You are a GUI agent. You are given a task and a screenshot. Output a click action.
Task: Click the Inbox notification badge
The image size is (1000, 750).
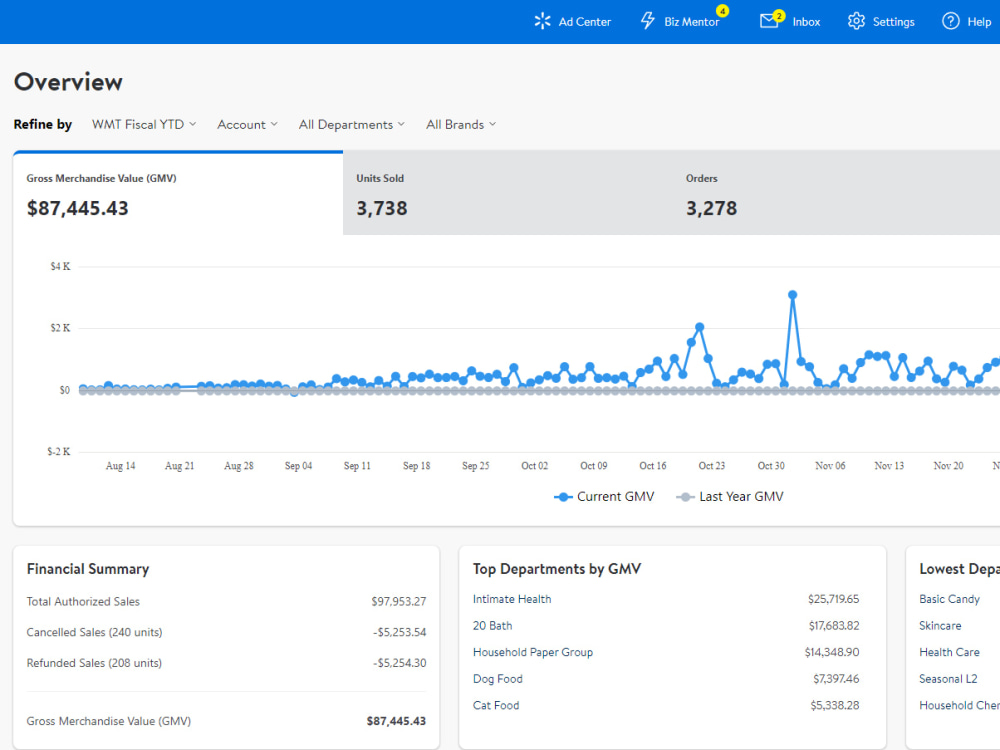[x=779, y=15]
